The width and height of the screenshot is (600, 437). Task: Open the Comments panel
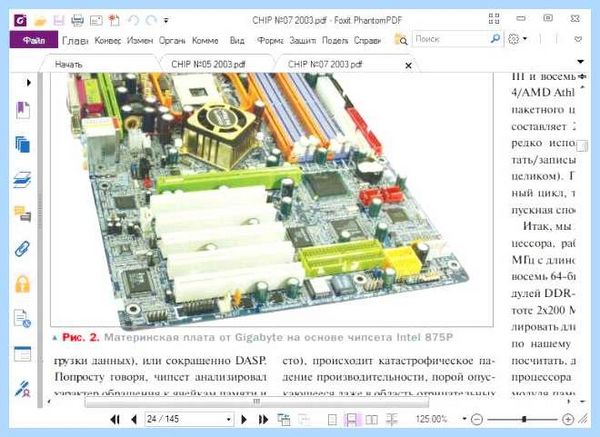point(23,214)
